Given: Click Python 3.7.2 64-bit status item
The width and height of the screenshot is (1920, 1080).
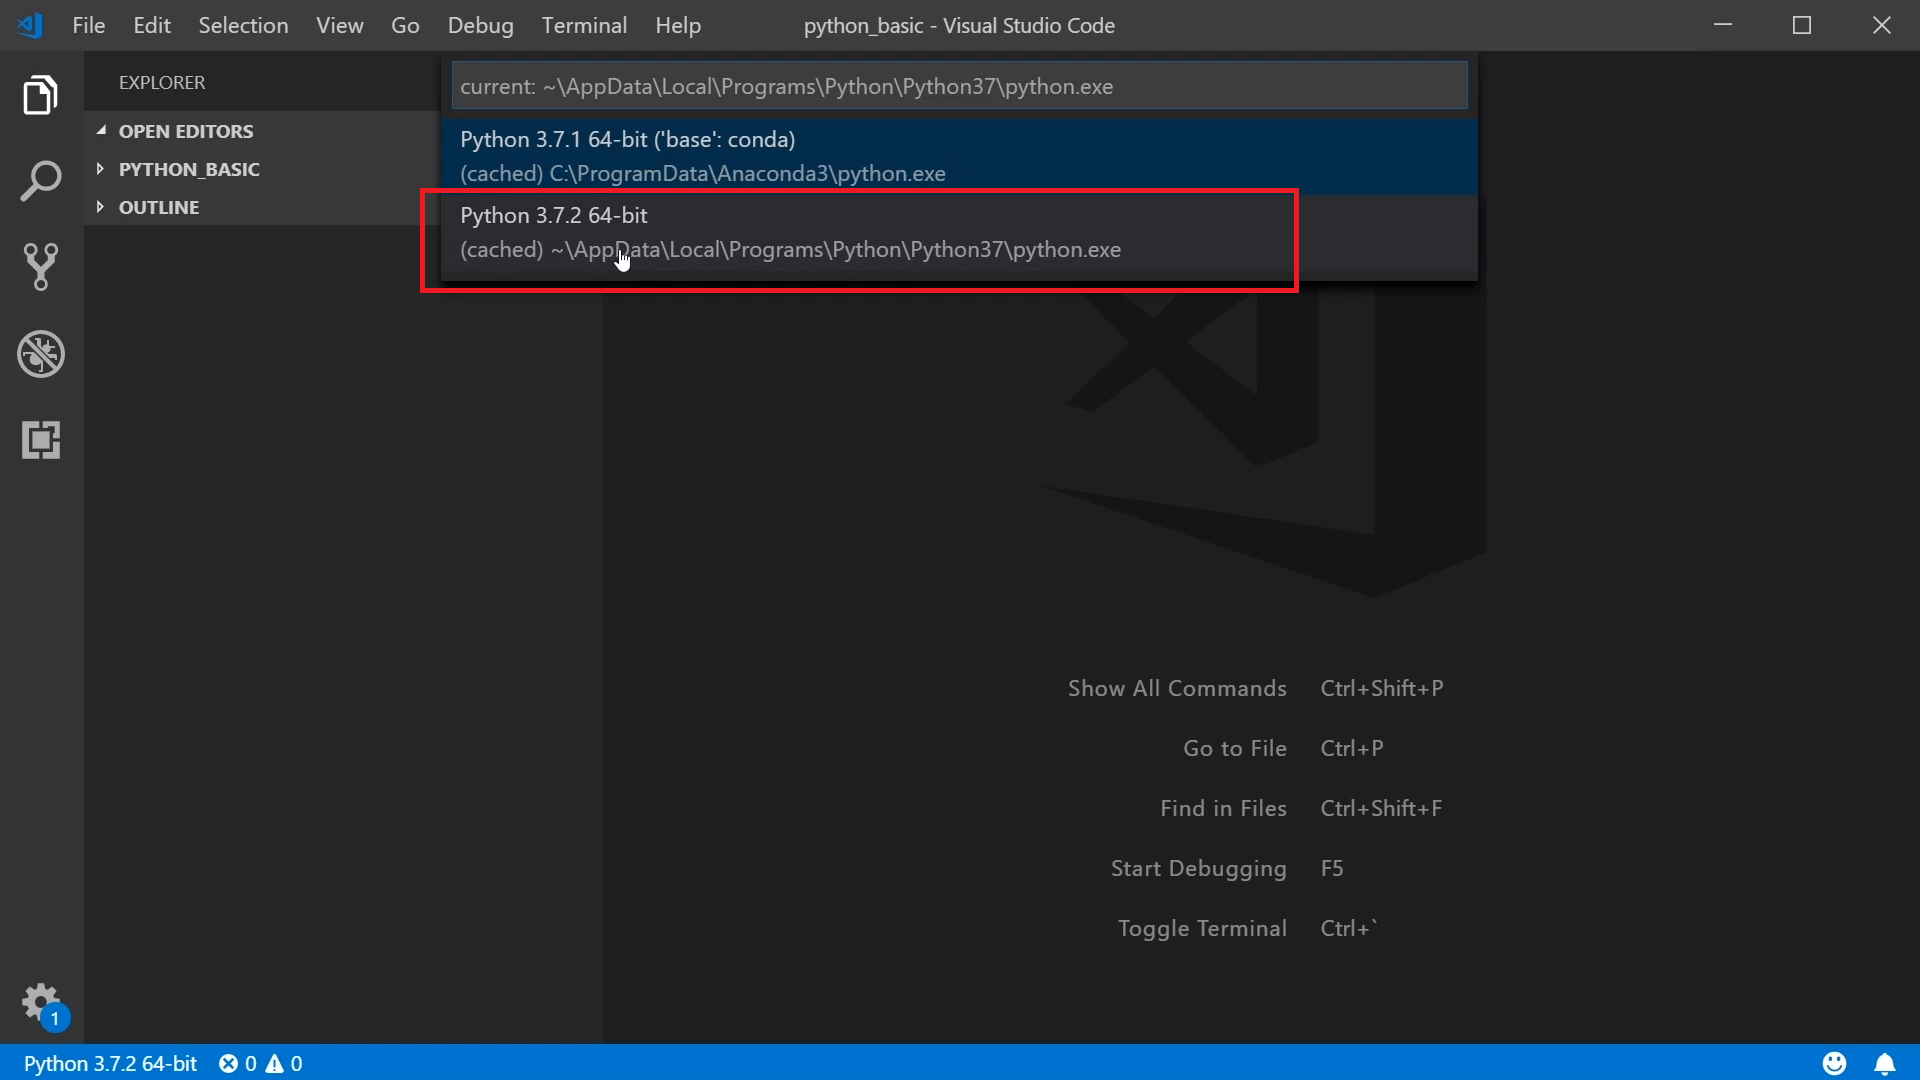Looking at the screenshot, I should [x=111, y=1064].
